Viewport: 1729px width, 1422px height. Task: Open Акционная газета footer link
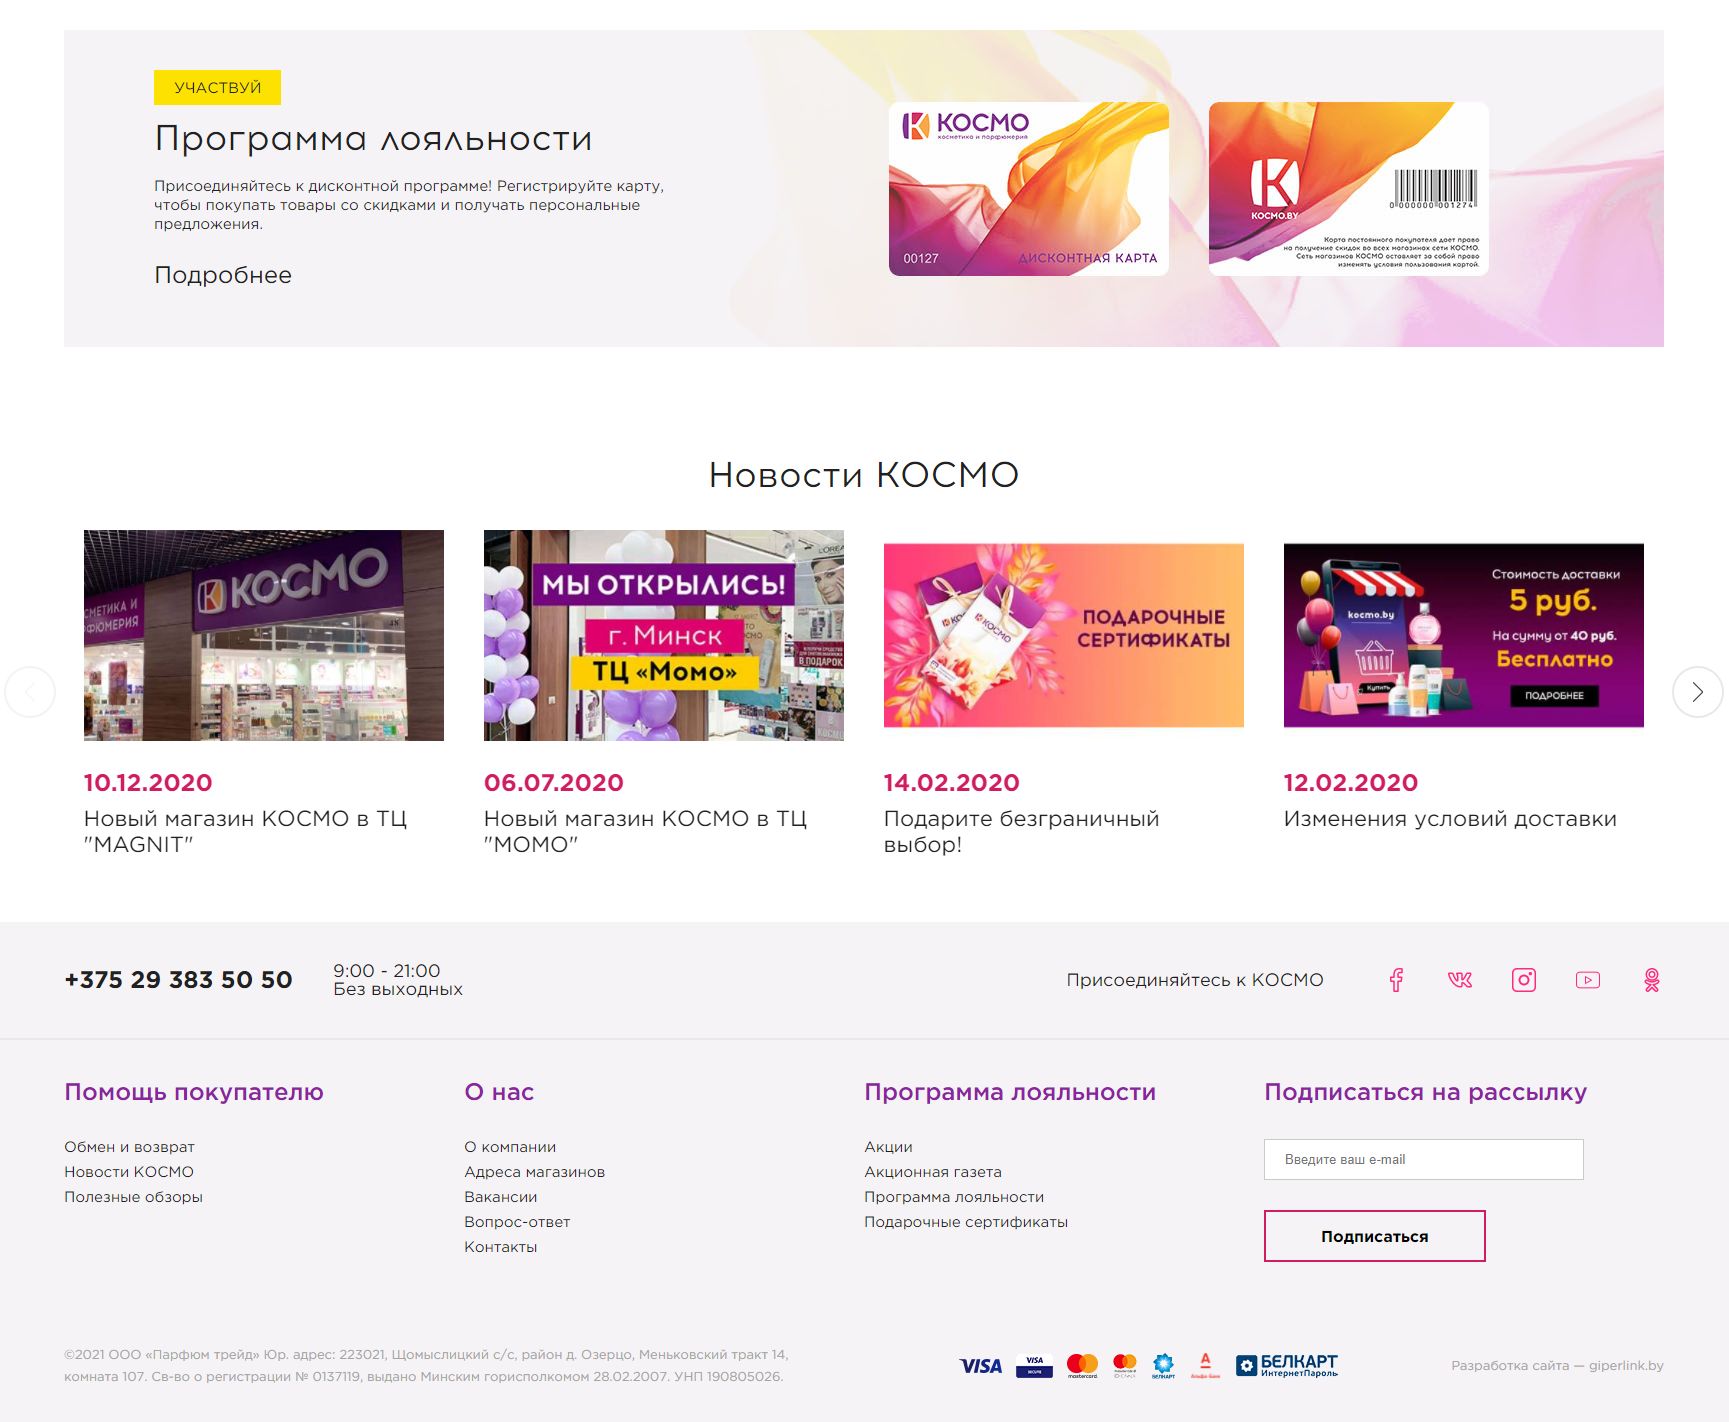pyautogui.click(x=933, y=1172)
